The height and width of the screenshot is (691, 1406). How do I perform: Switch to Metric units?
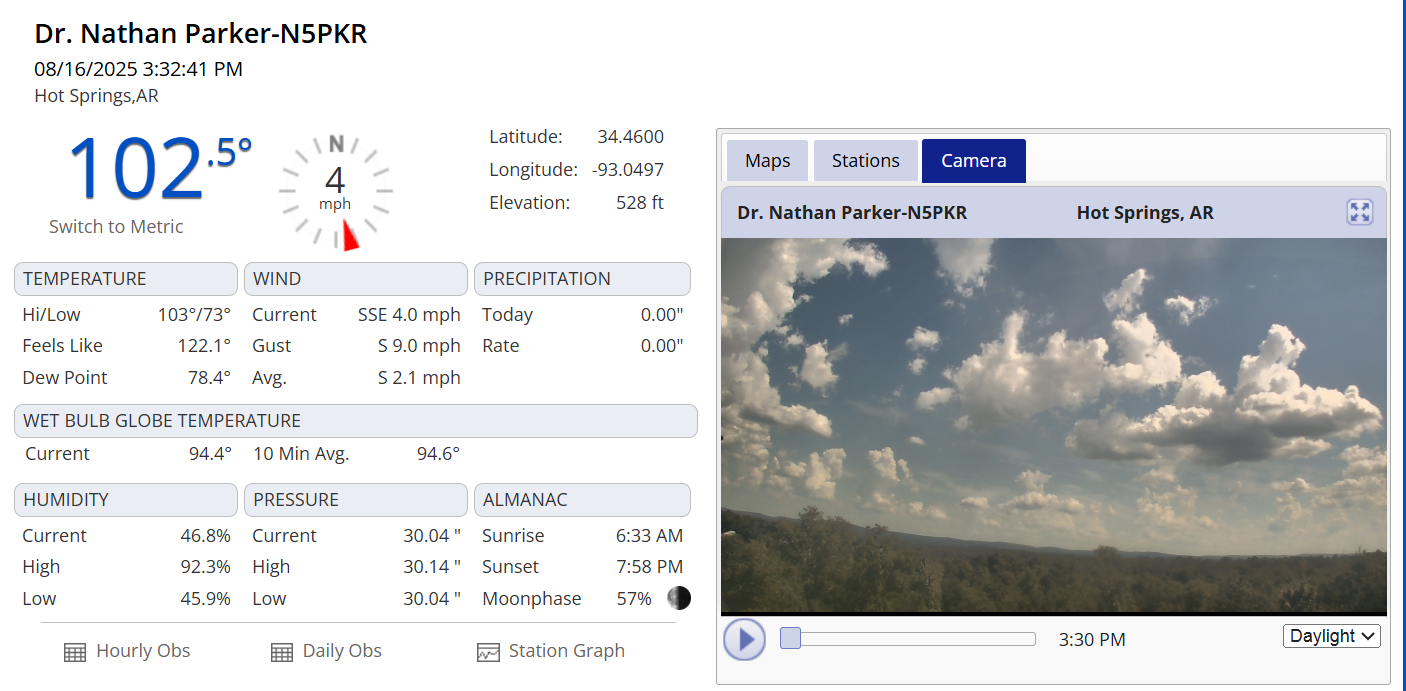tap(116, 227)
